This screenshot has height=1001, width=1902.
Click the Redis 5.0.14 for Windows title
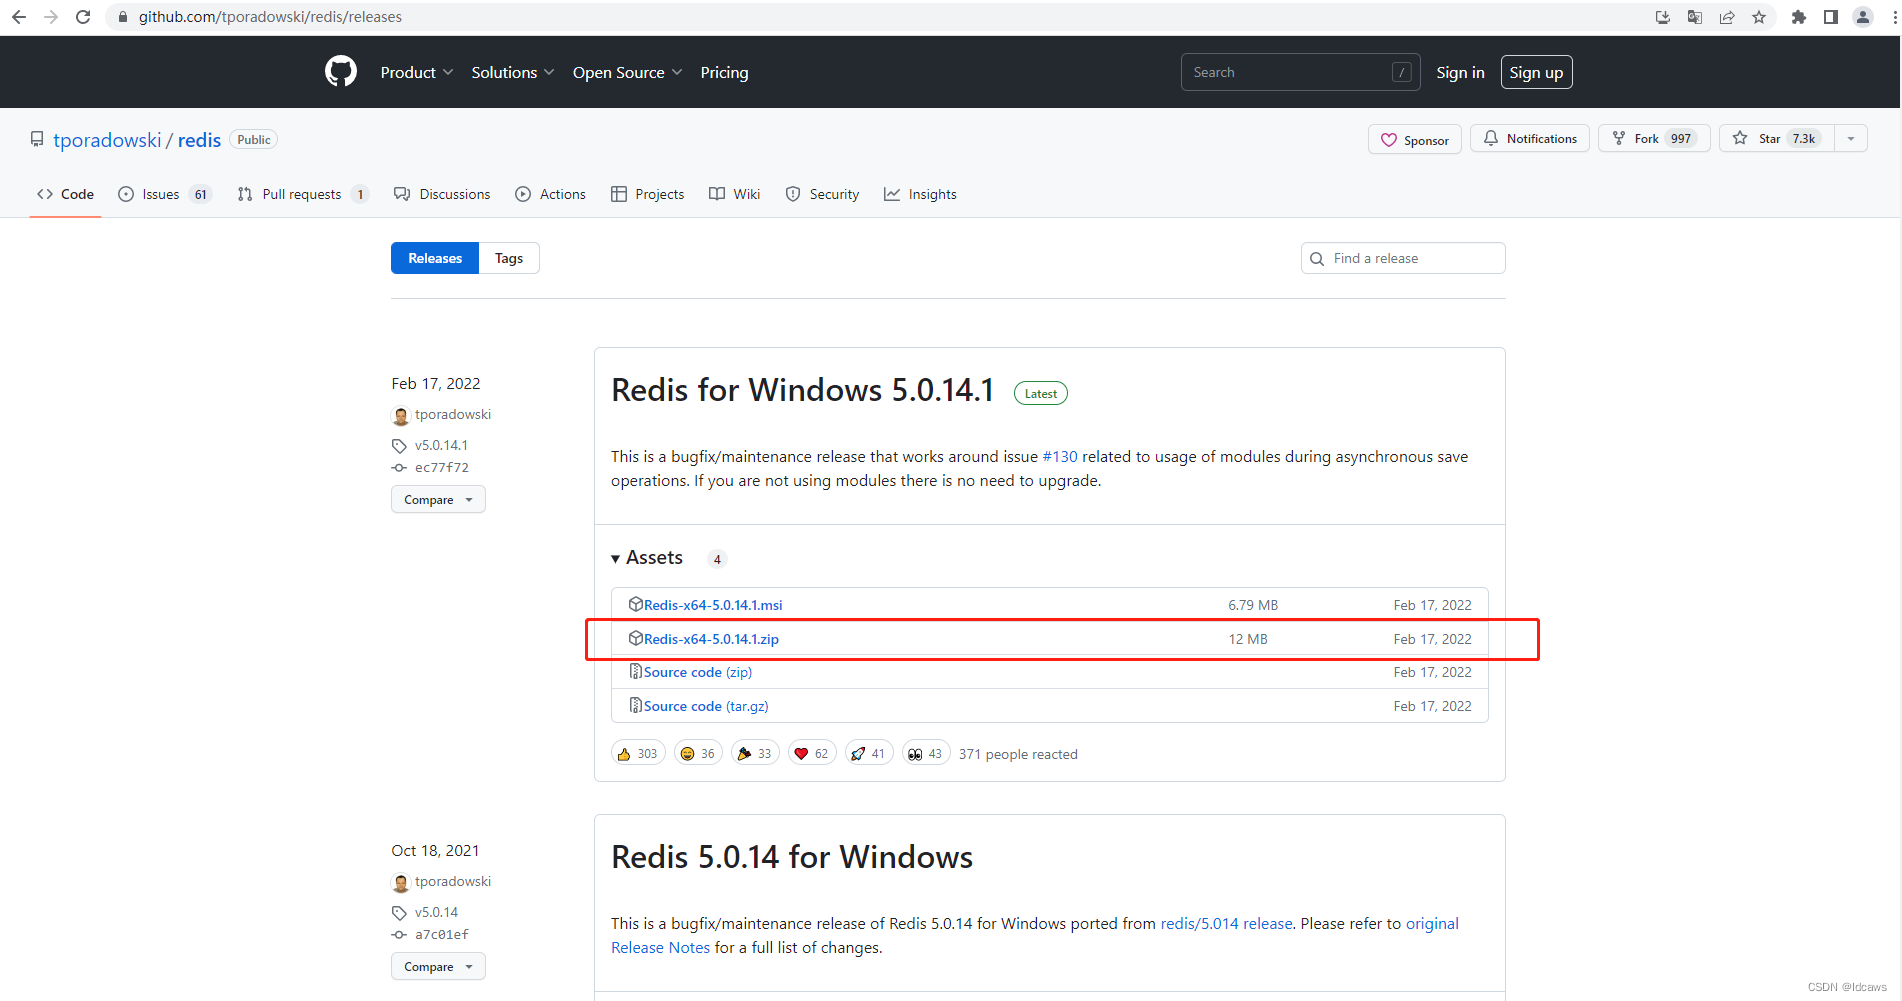(x=792, y=857)
